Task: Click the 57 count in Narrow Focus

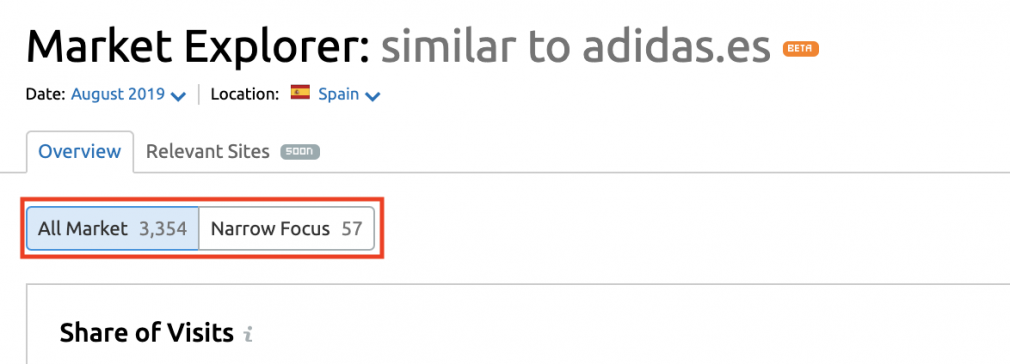Action: click(352, 229)
